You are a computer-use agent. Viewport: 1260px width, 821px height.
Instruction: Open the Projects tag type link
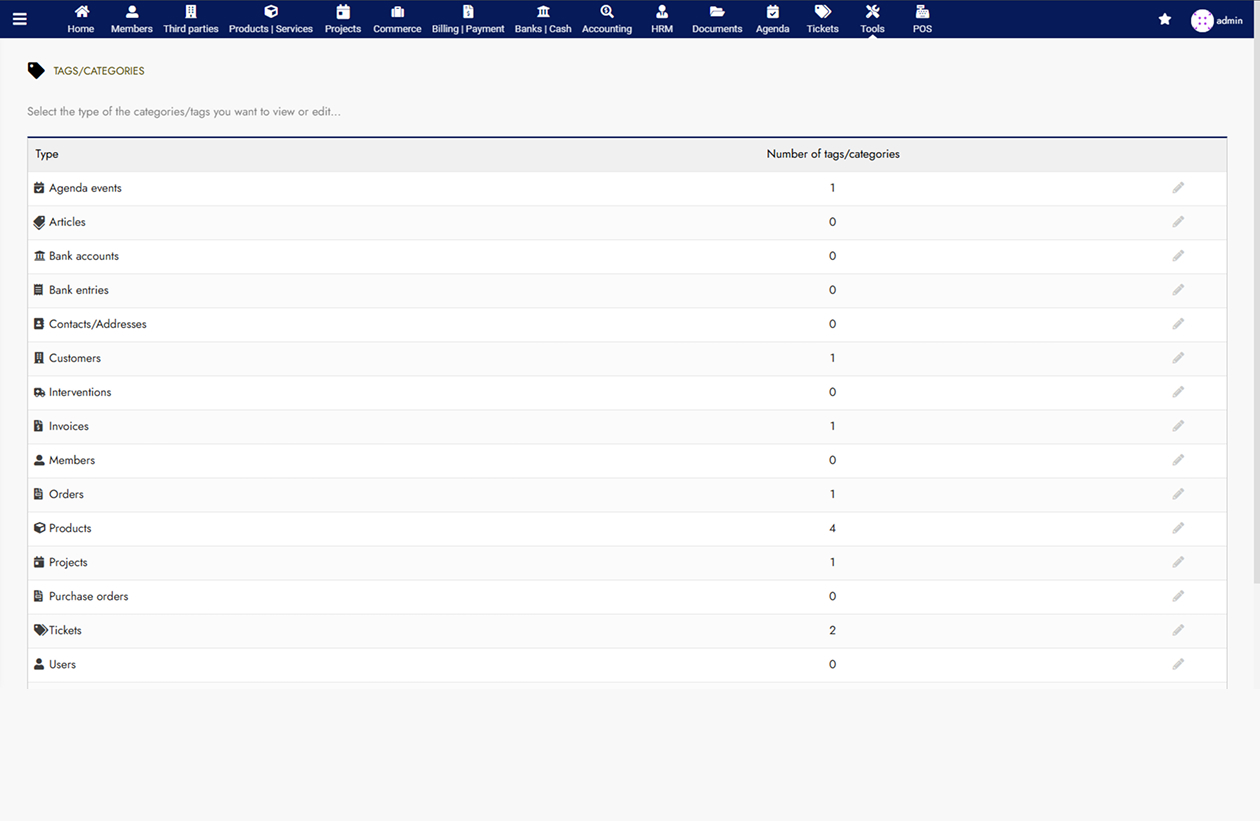tap(68, 562)
